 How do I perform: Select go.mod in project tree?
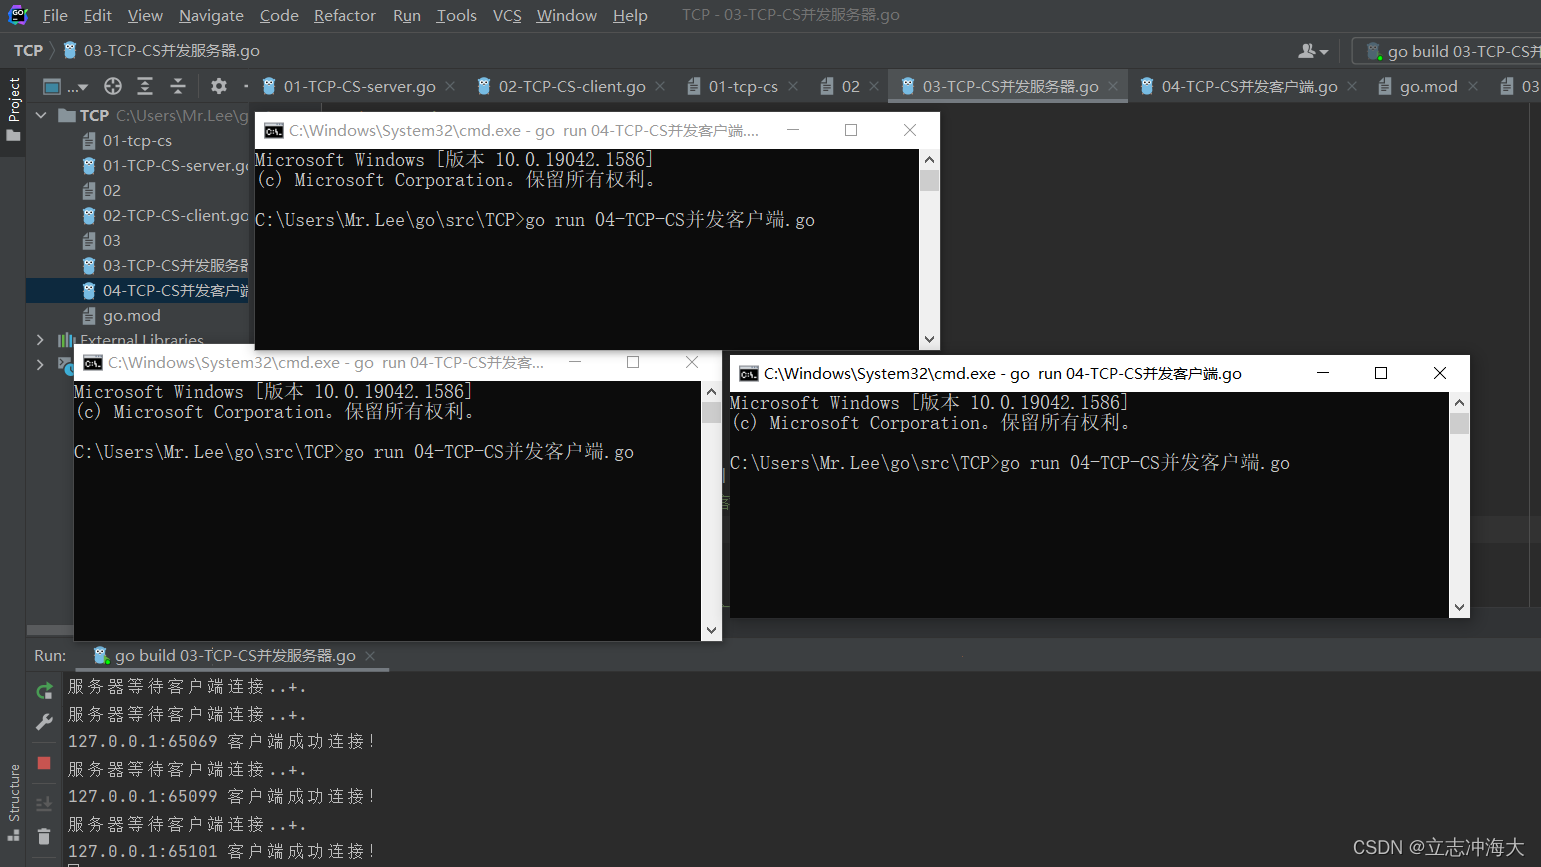click(x=131, y=316)
